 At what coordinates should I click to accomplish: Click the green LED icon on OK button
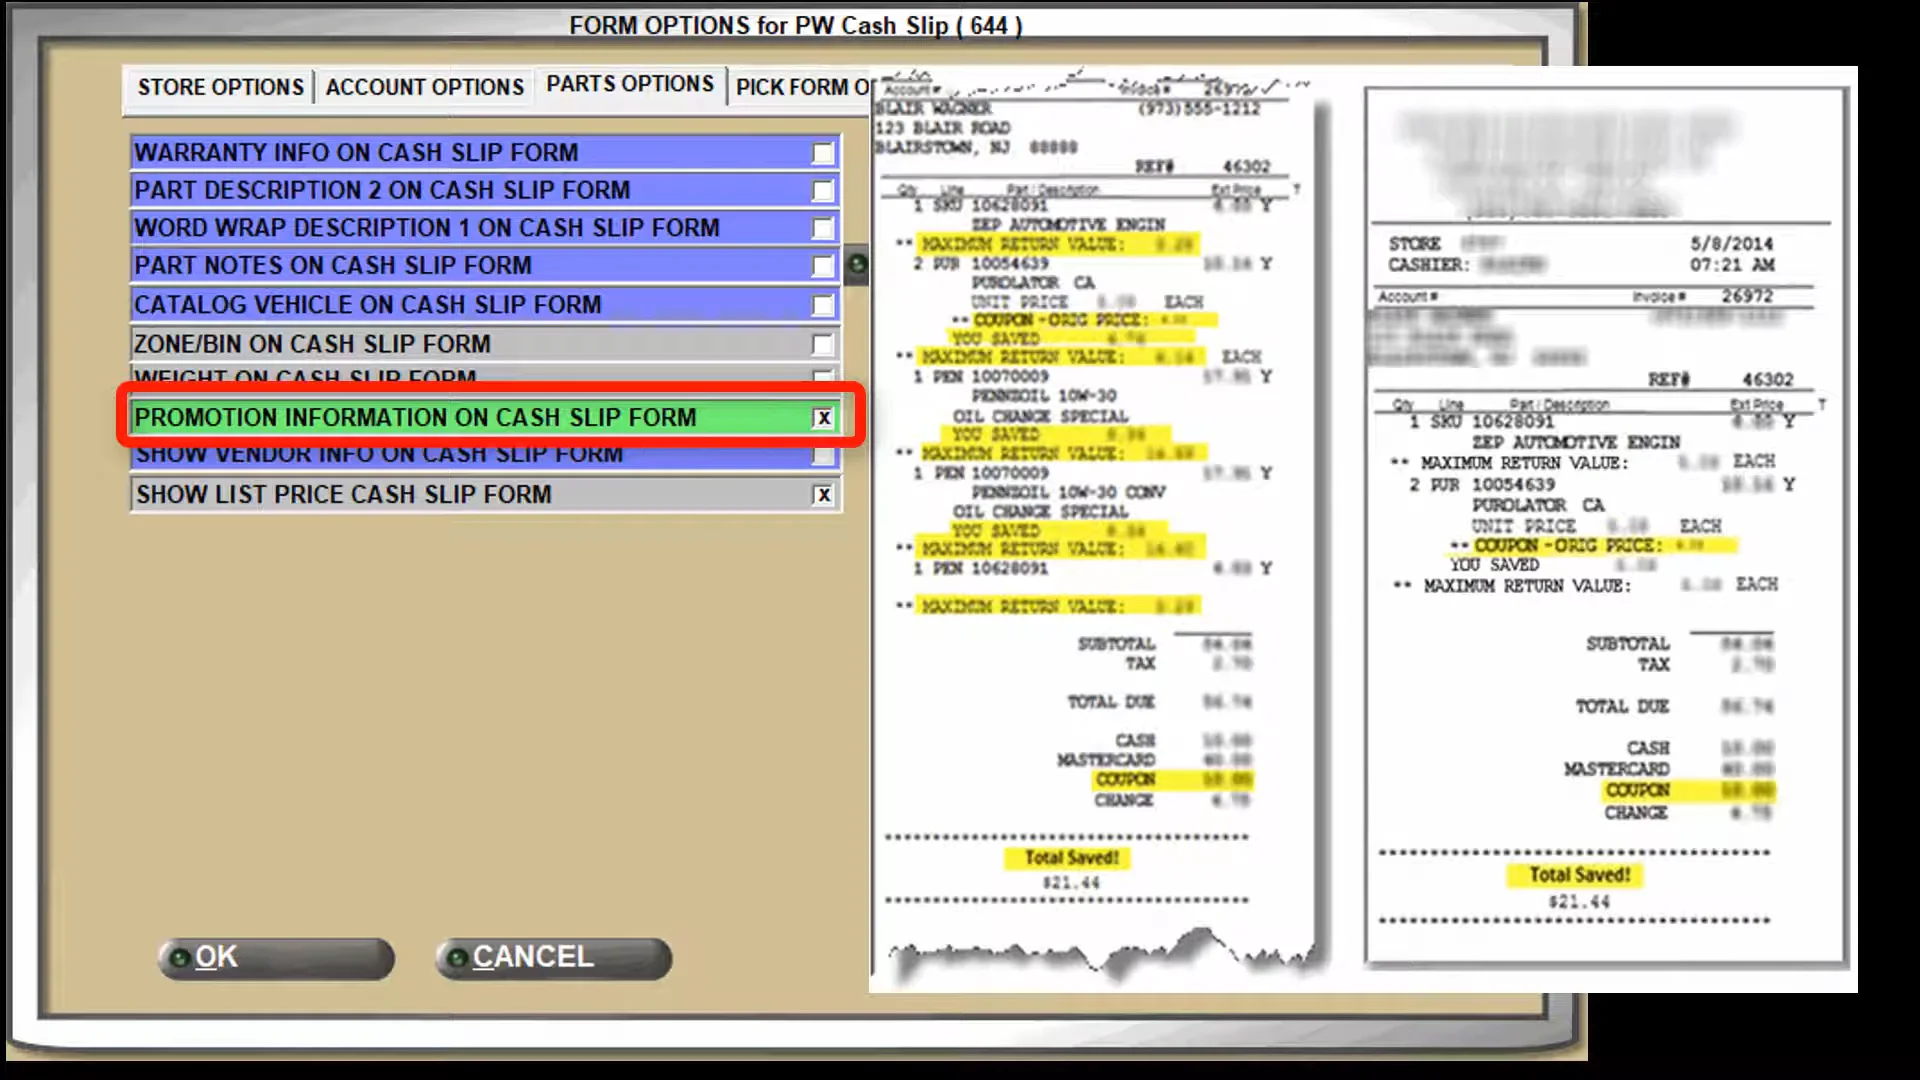(181, 957)
